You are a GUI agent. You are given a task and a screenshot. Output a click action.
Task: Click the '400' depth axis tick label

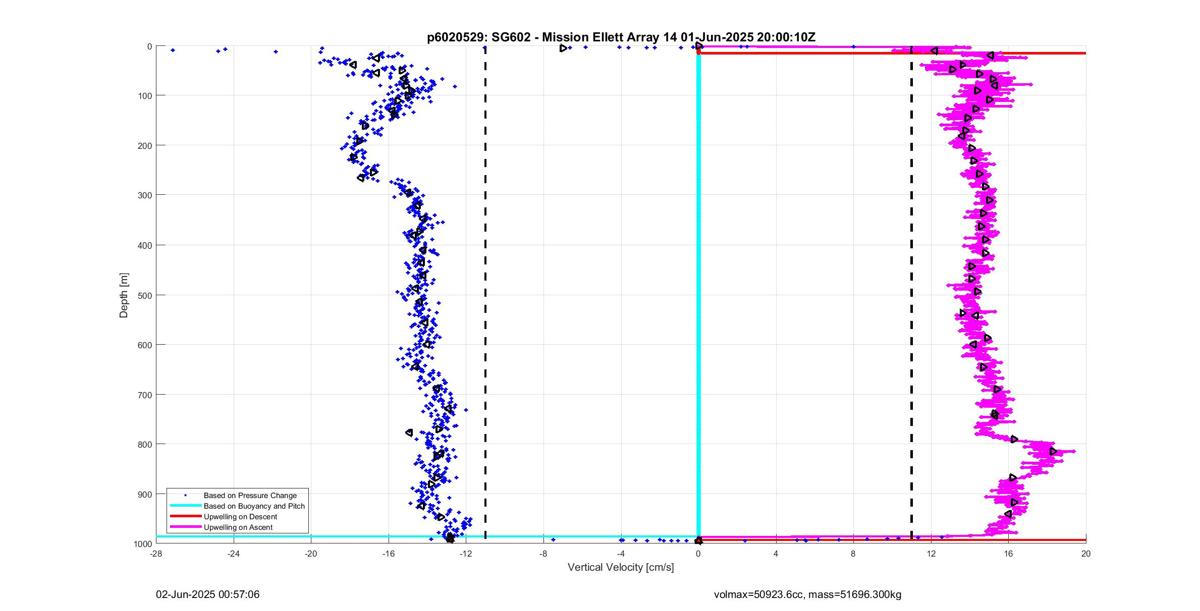point(144,245)
